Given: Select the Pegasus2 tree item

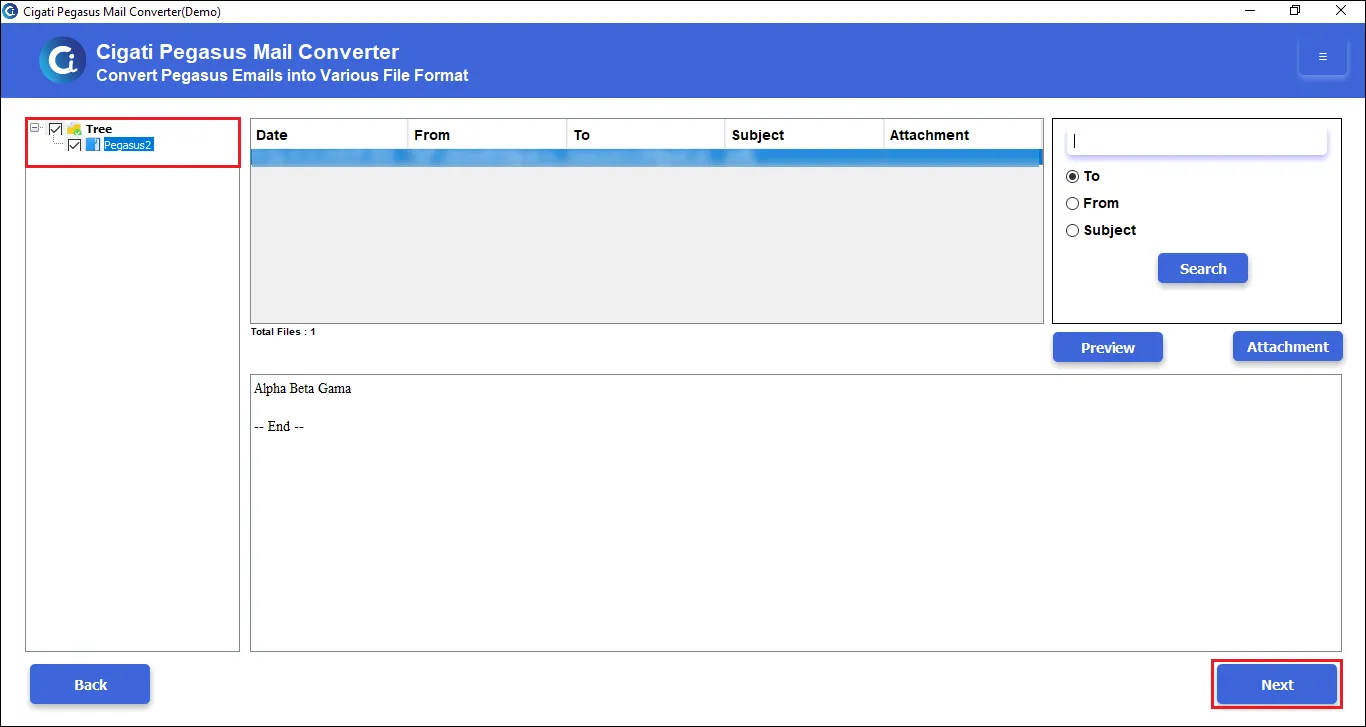Looking at the screenshot, I should point(128,145).
